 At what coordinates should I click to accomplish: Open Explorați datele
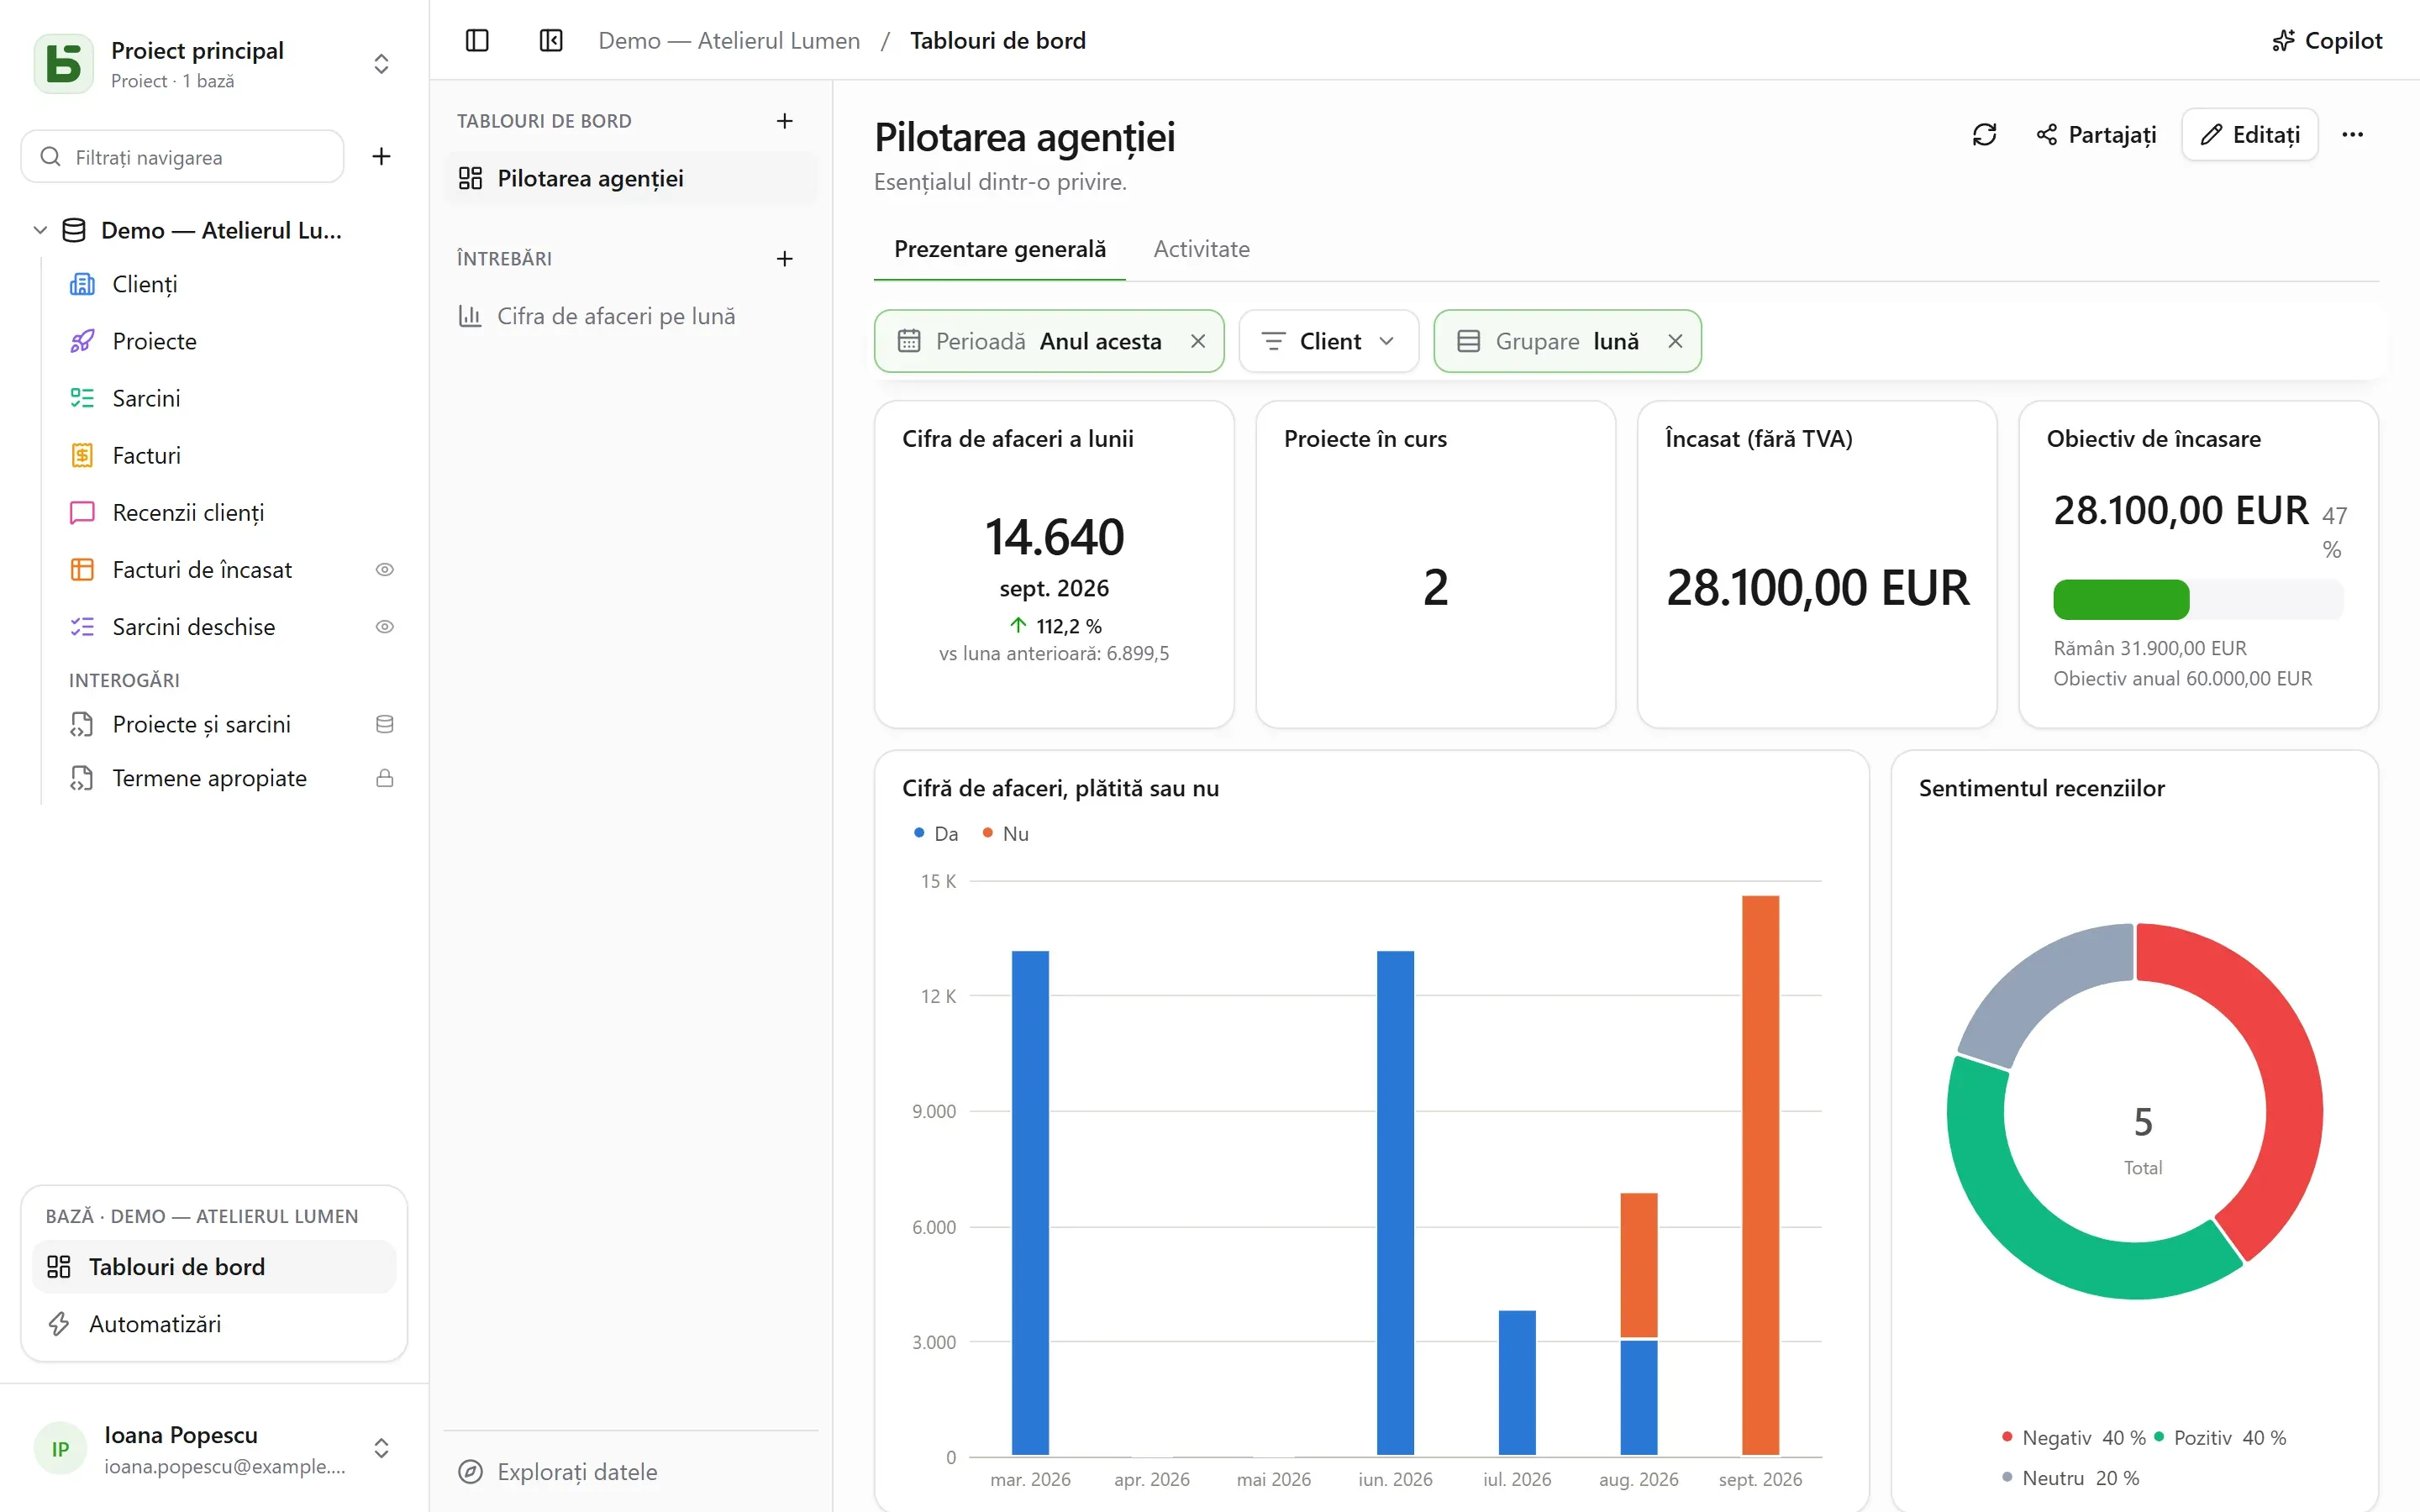click(558, 1472)
